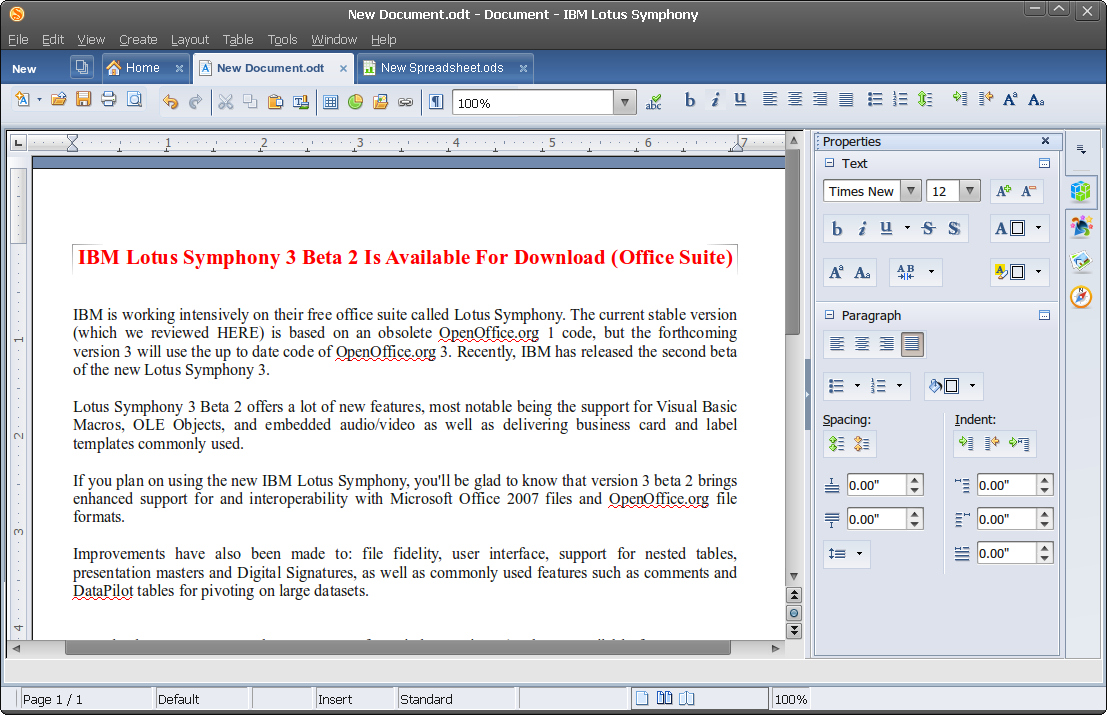The height and width of the screenshot is (715, 1107).
Task: Open the font size 12 dropdown
Action: coord(970,191)
